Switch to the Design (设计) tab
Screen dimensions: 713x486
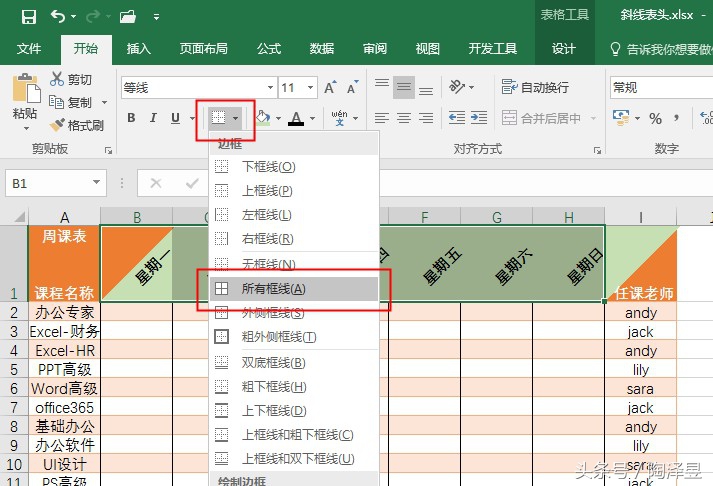click(x=564, y=48)
